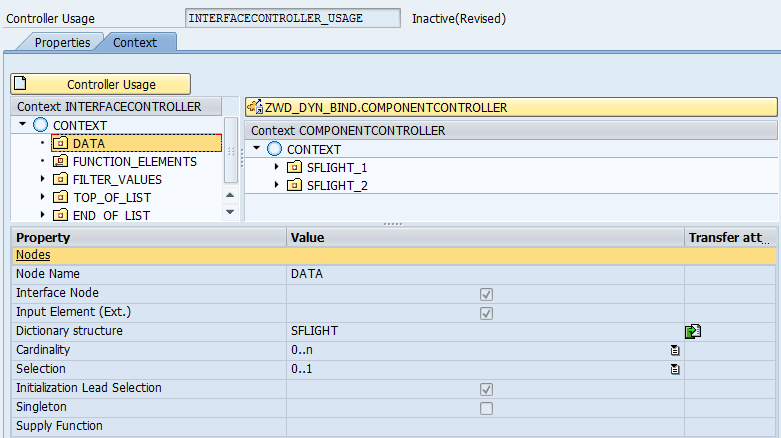Collapse the INTERFACECONTROLLER CONTEXT root node
This screenshot has height=438, width=781.
[22, 124]
